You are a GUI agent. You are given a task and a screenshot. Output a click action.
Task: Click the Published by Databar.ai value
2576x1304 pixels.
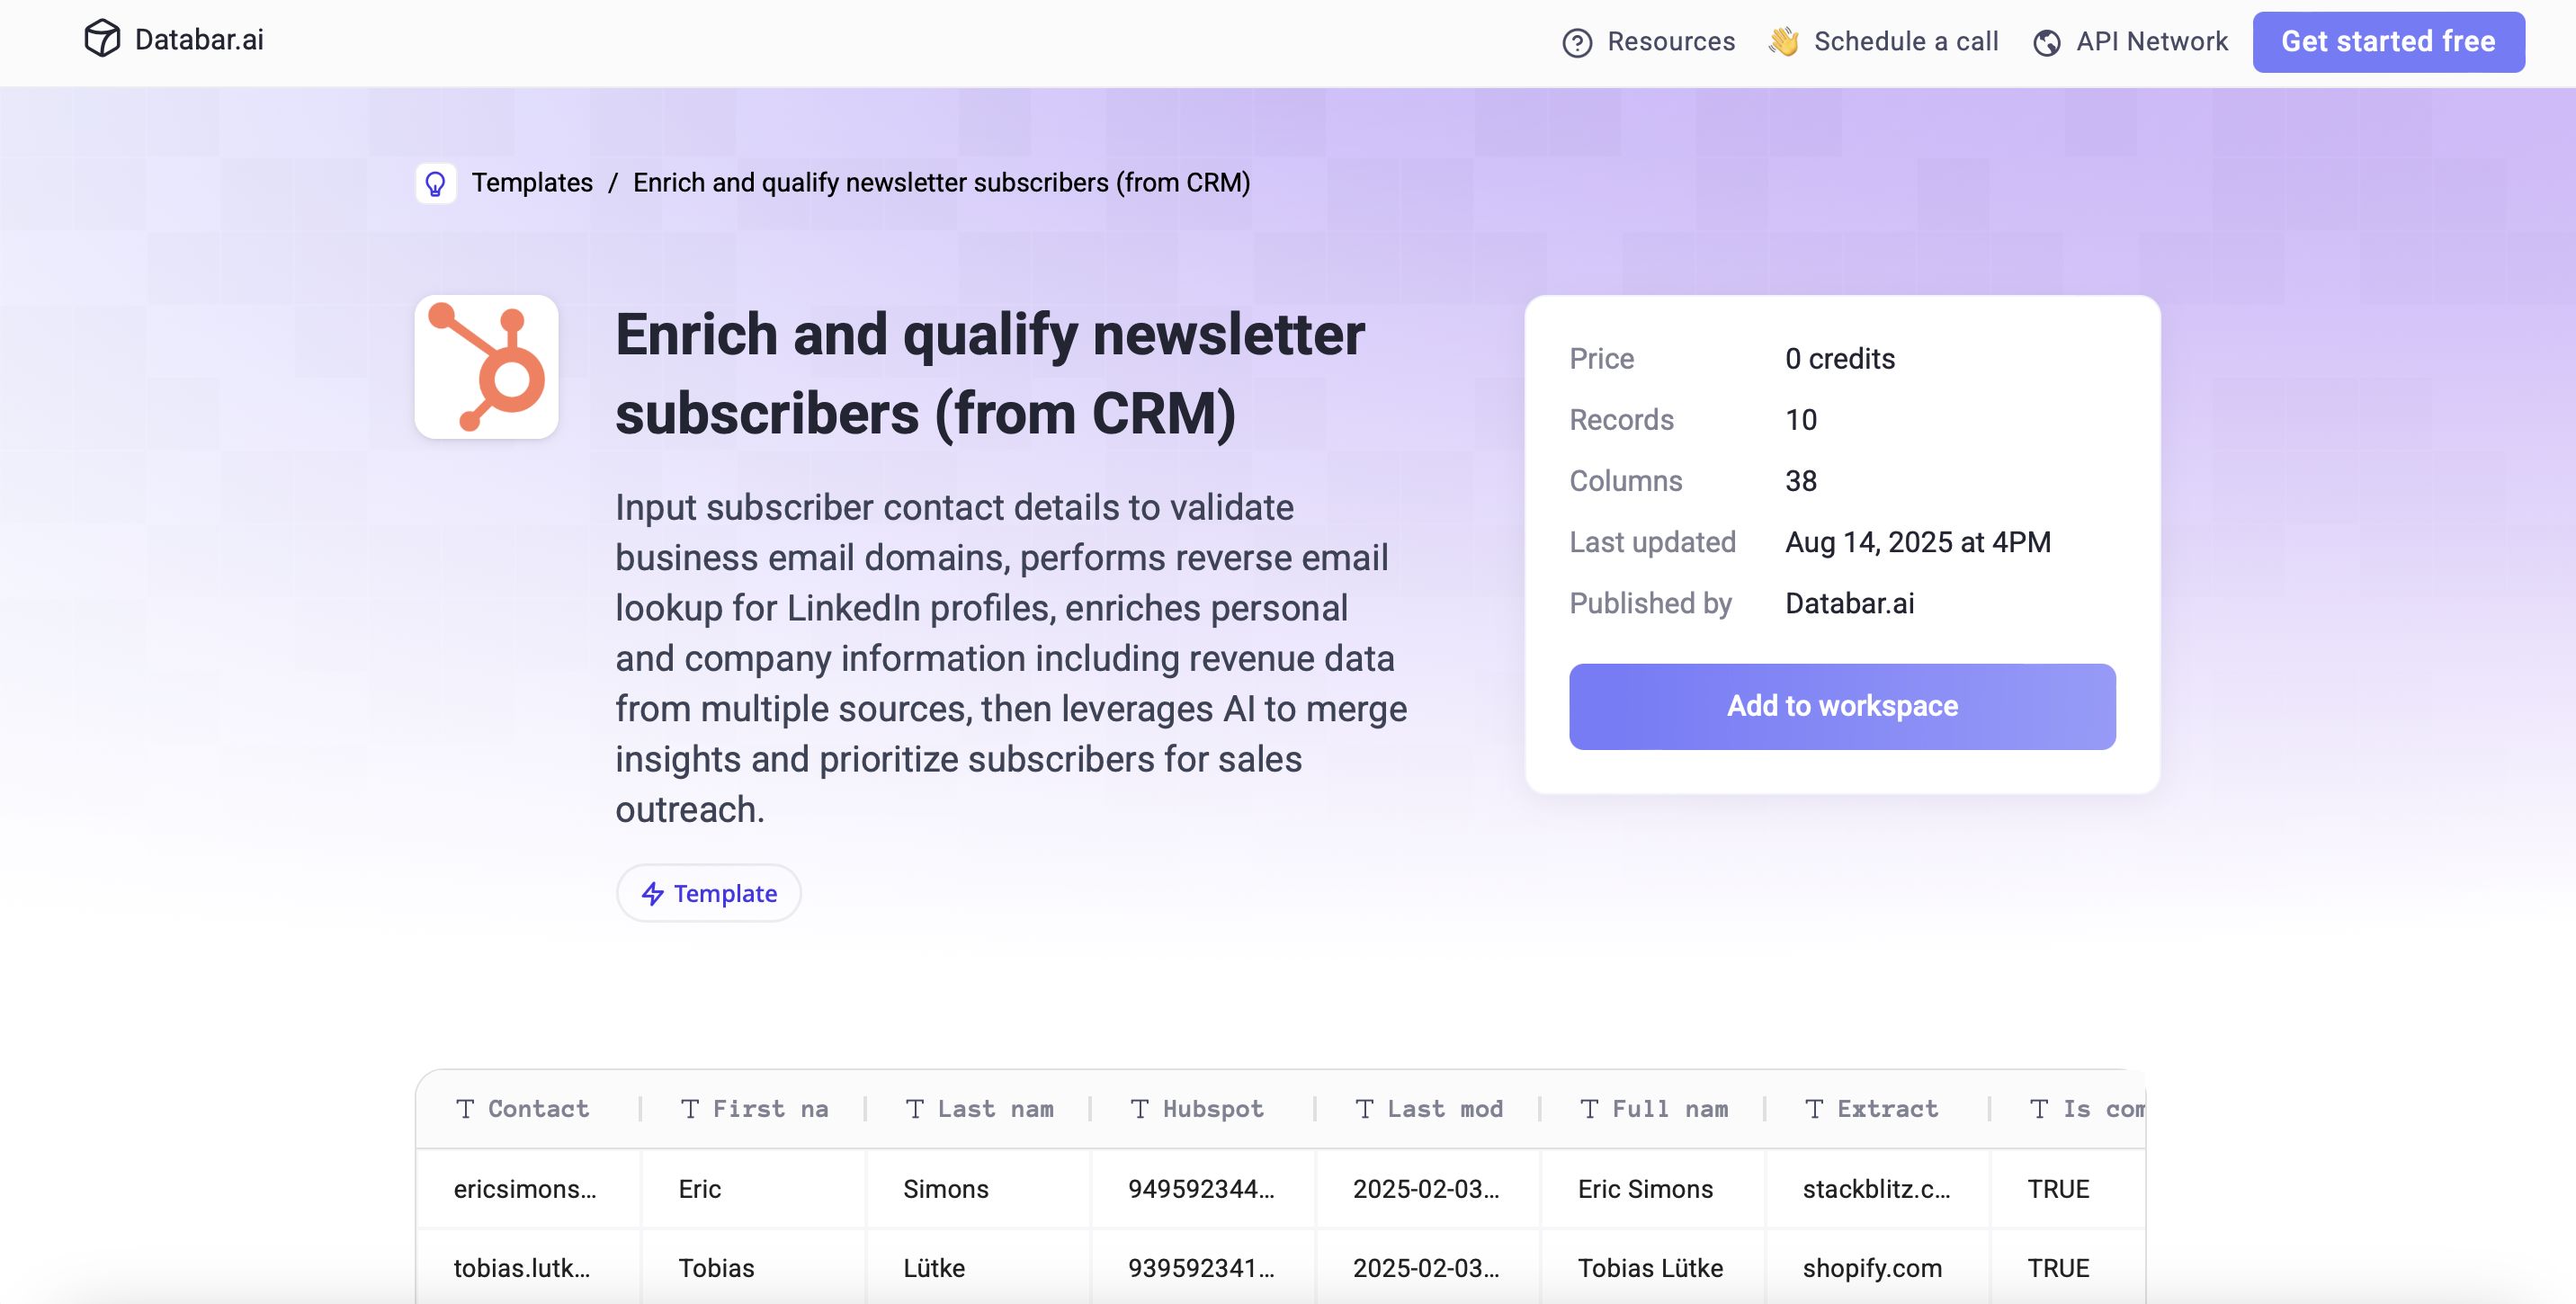[1850, 603]
